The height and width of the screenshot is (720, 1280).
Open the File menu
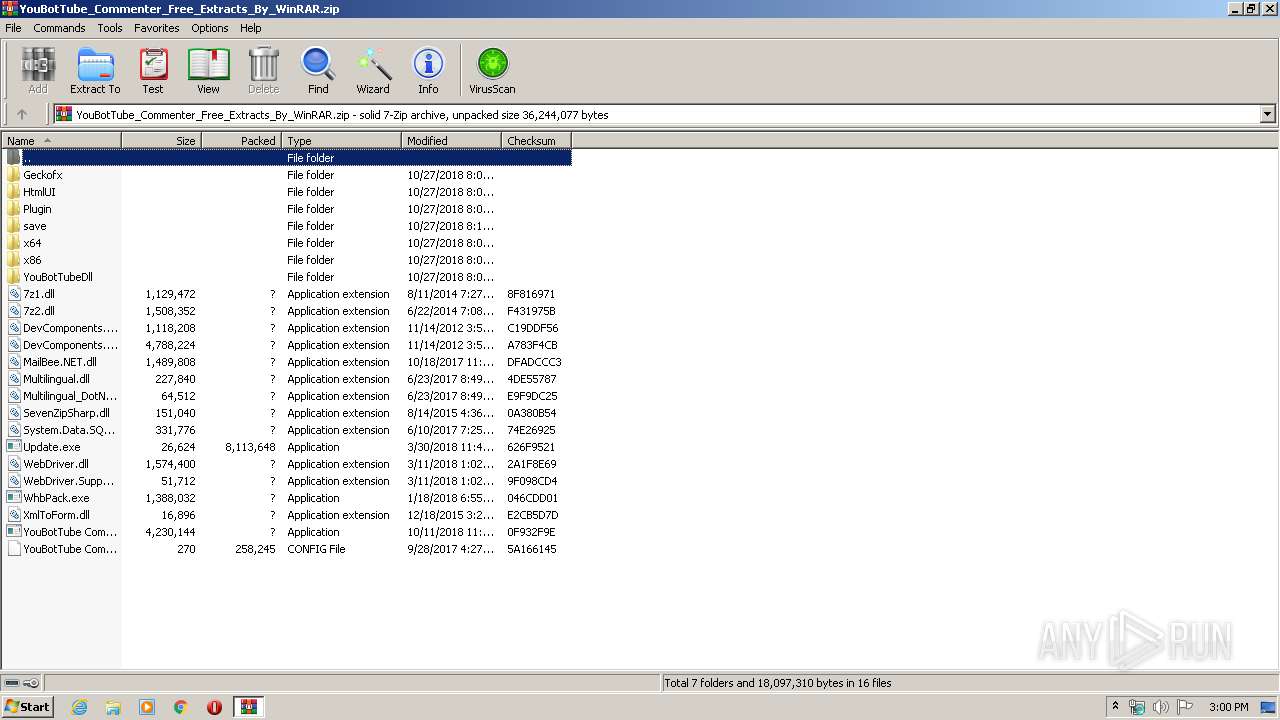pyautogui.click(x=13, y=28)
